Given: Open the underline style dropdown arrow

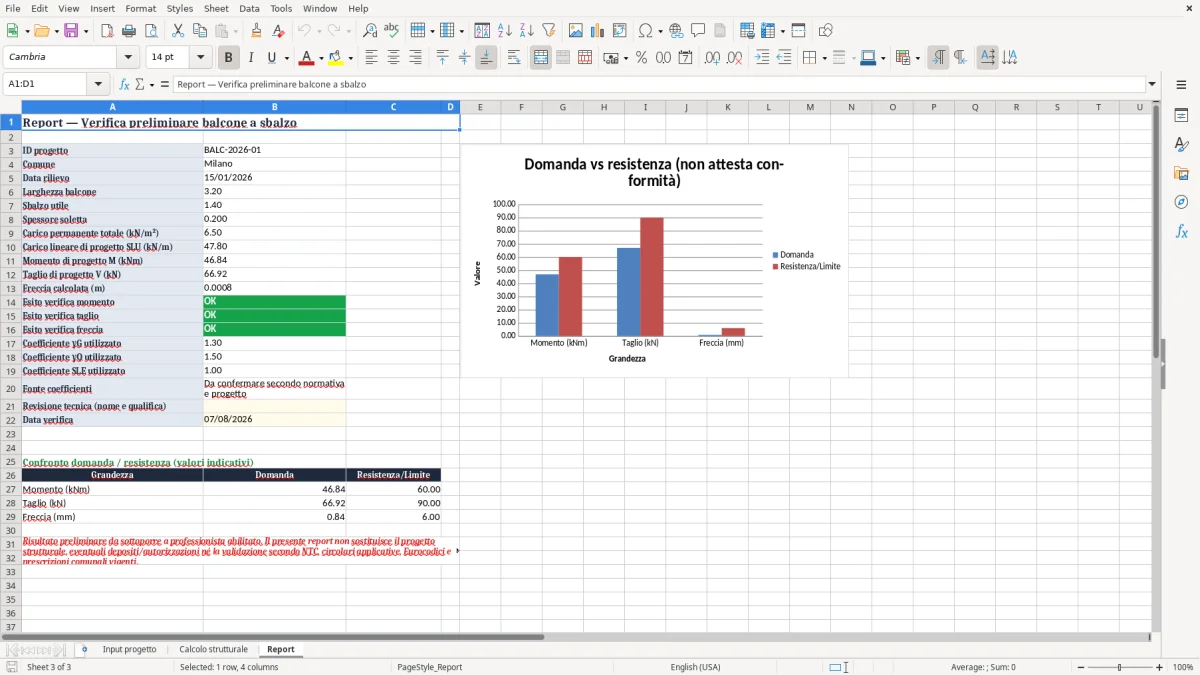Looking at the screenshot, I should click(286, 58).
